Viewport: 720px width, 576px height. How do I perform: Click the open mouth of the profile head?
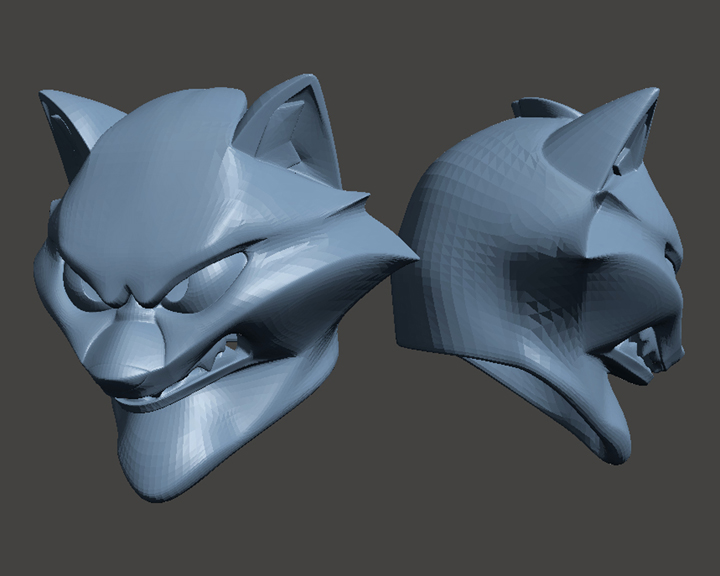pyautogui.click(x=640, y=355)
